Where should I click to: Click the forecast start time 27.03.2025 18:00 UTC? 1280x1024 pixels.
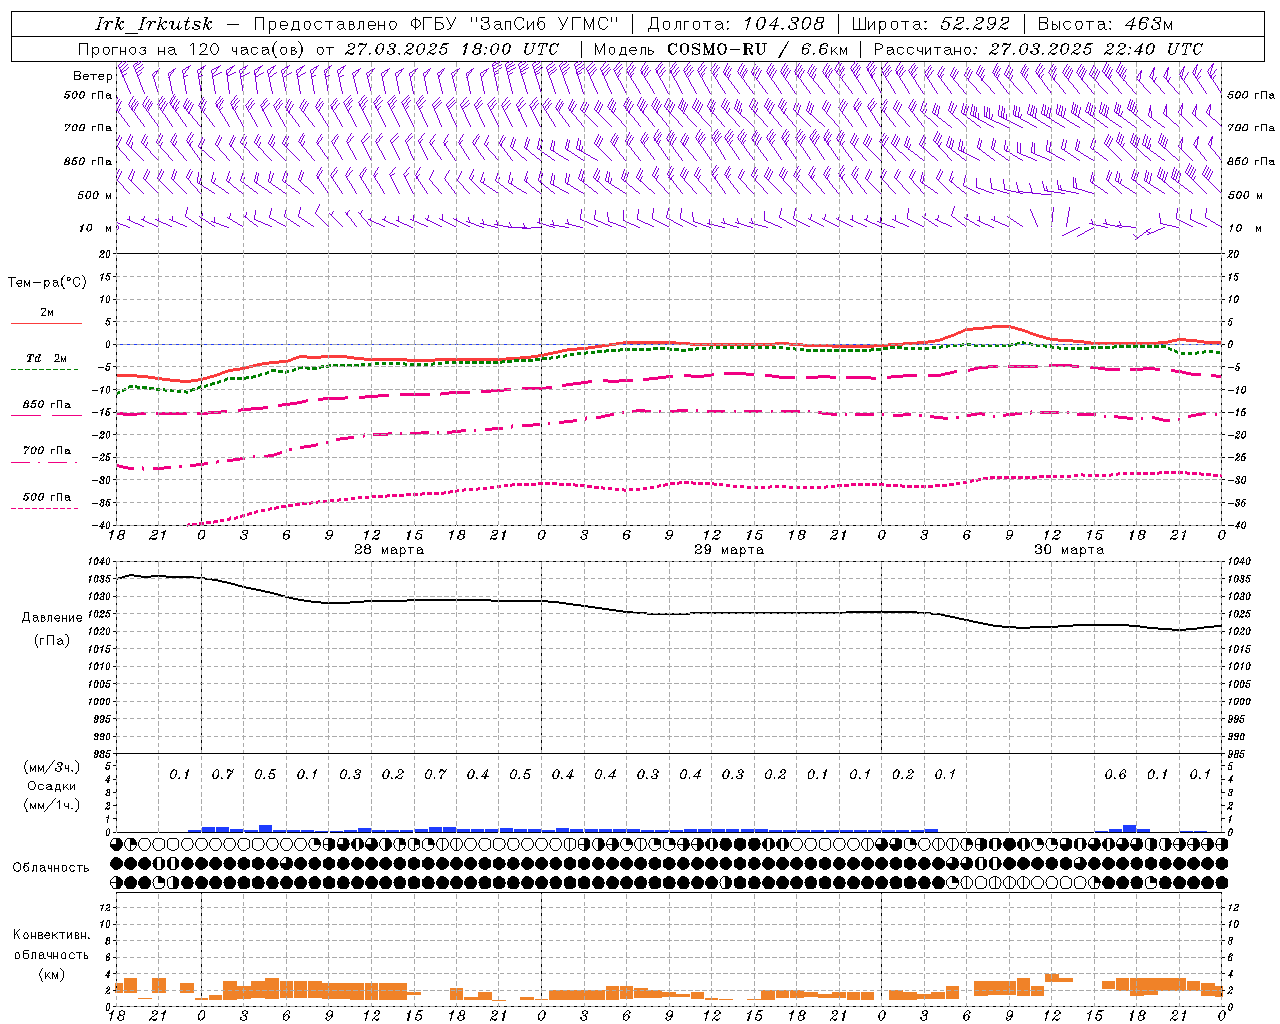452,49
